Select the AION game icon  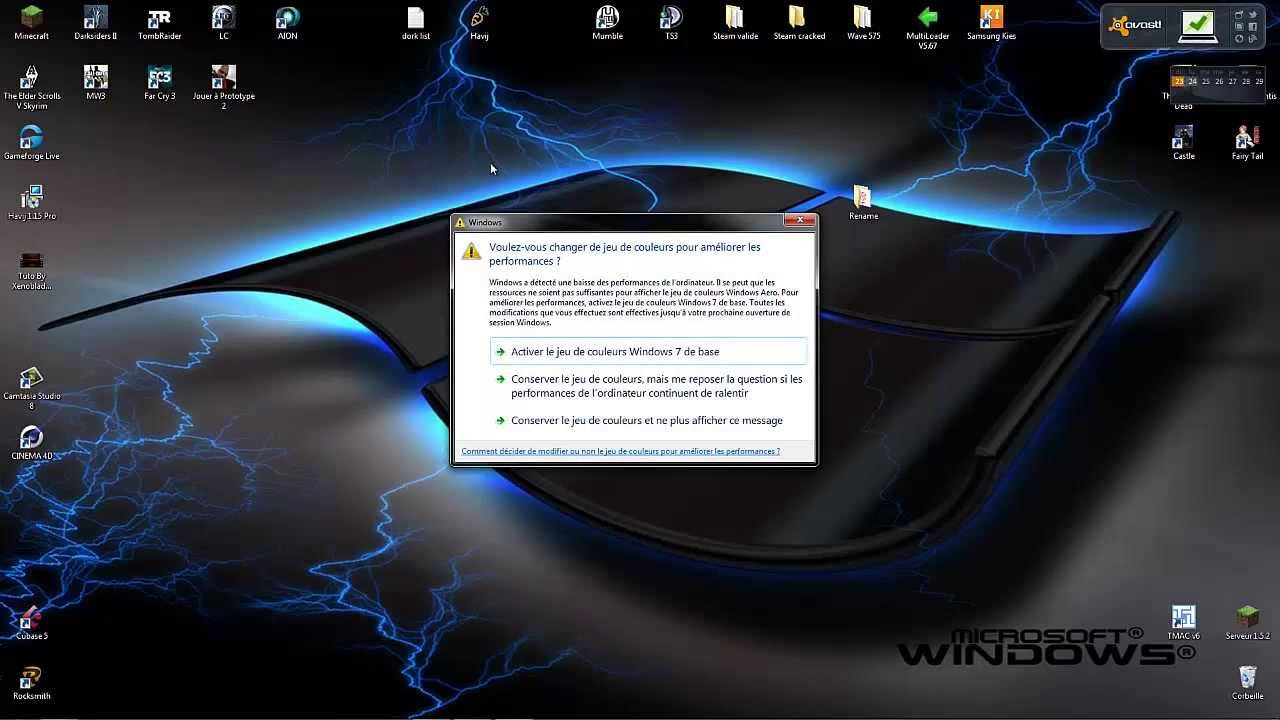[x=287, y=23]
